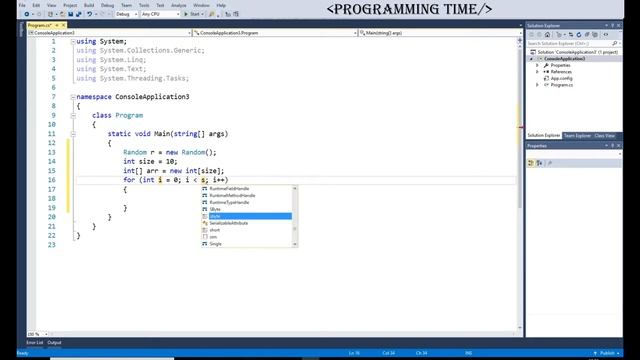640x360 pixels.
Task: Expand the References node in Solution Explorer
Action: coord(537,72)
